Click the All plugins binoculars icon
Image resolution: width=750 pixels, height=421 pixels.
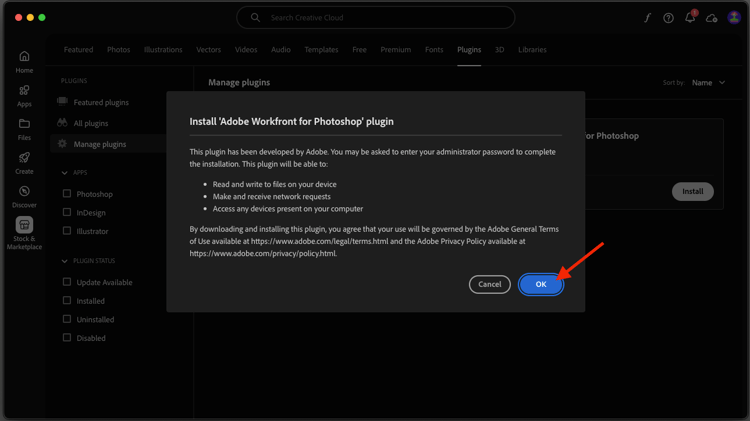(x=62, y=122)
